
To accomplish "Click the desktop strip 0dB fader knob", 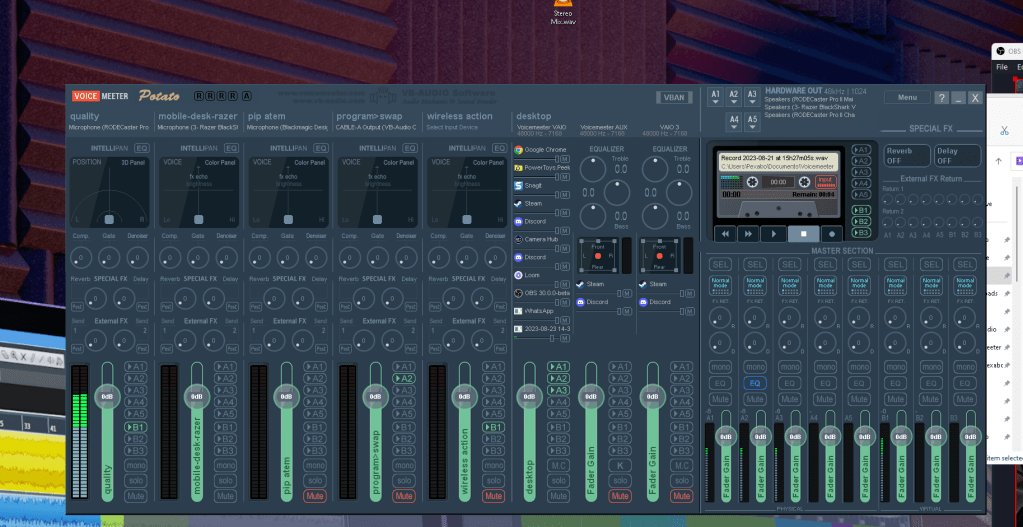I will [x=529, y=397].
